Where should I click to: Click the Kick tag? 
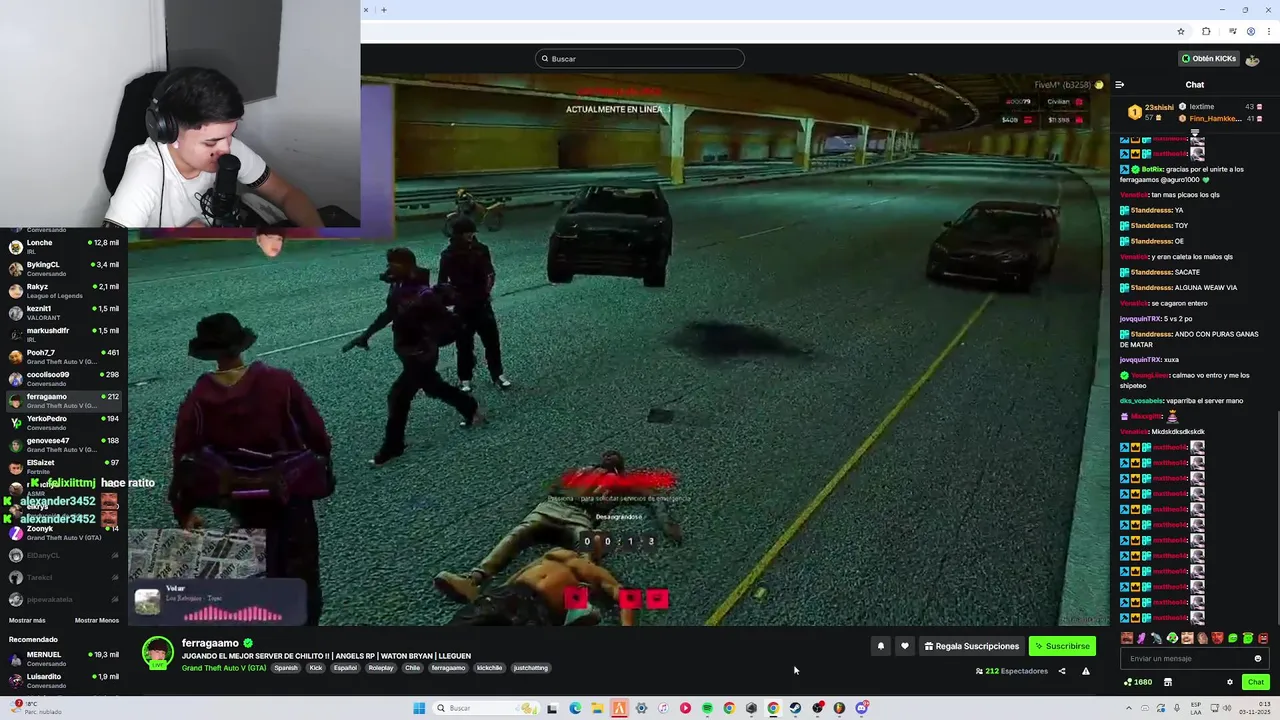[316, 668]
